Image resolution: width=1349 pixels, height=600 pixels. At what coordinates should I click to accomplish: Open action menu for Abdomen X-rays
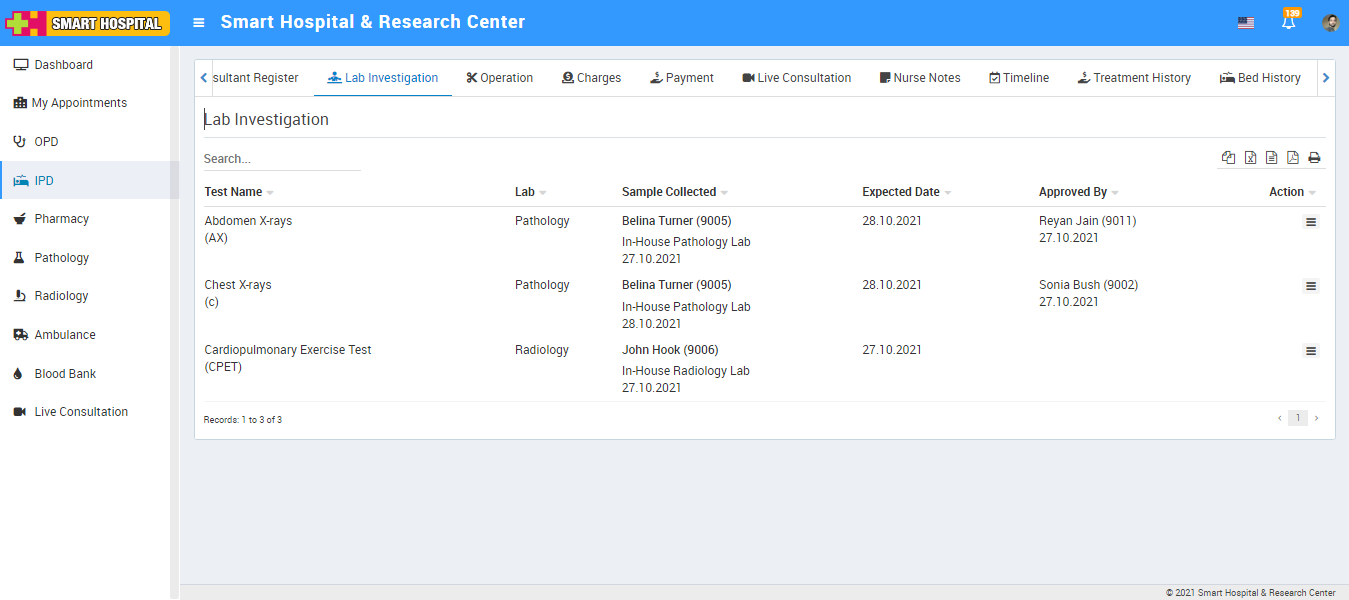pyautogui.click(x=1311, y=222)
